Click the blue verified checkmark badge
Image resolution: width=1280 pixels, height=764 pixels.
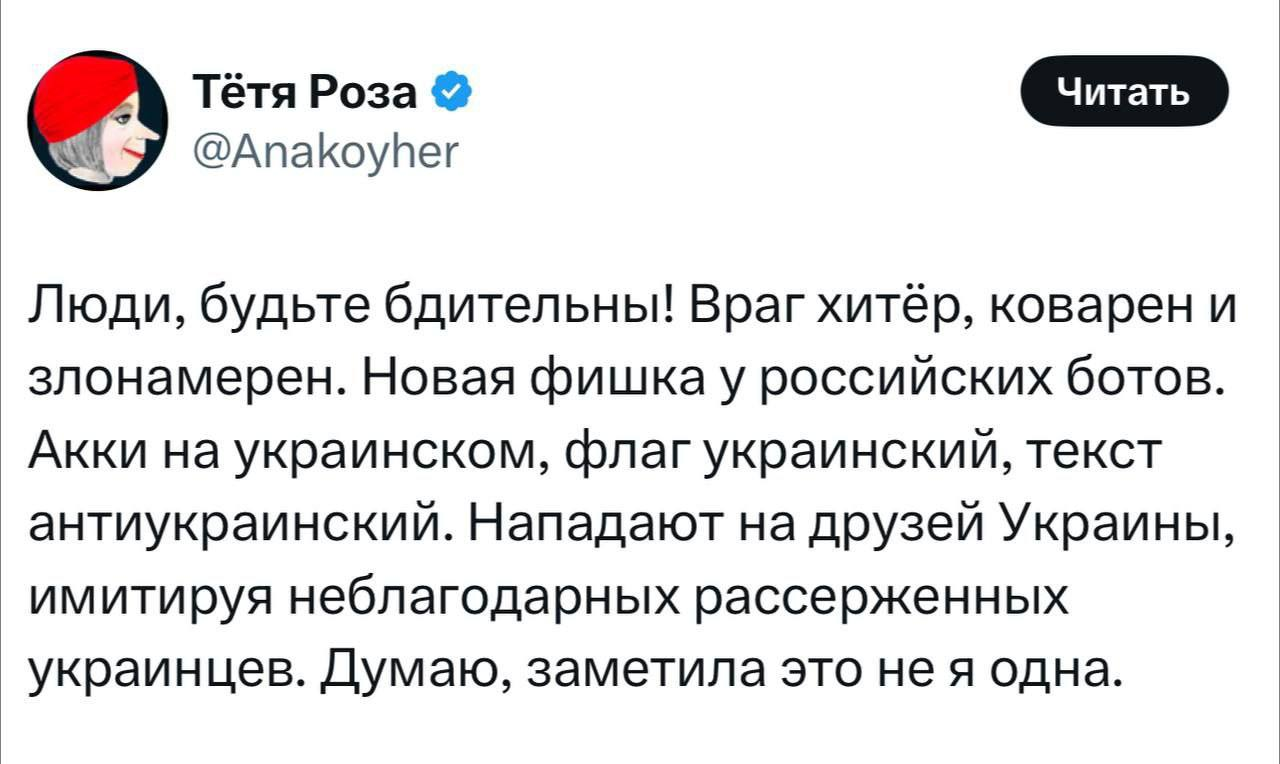(x=448, y=95)
